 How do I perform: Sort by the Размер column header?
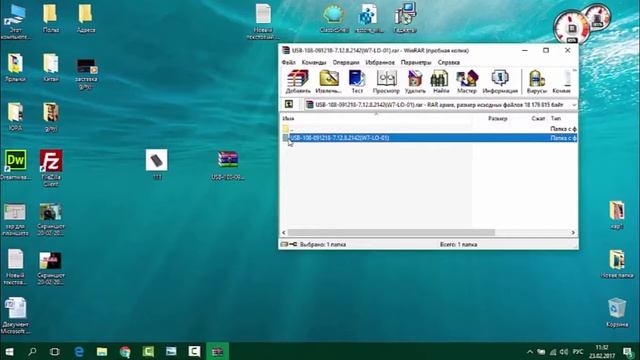pyautogui.click(x=498, y=118)
